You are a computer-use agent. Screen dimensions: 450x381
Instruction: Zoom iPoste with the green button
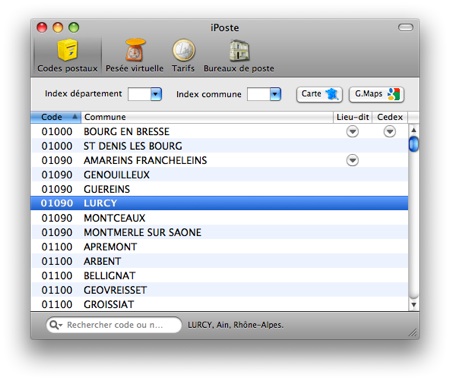point(74,27)
